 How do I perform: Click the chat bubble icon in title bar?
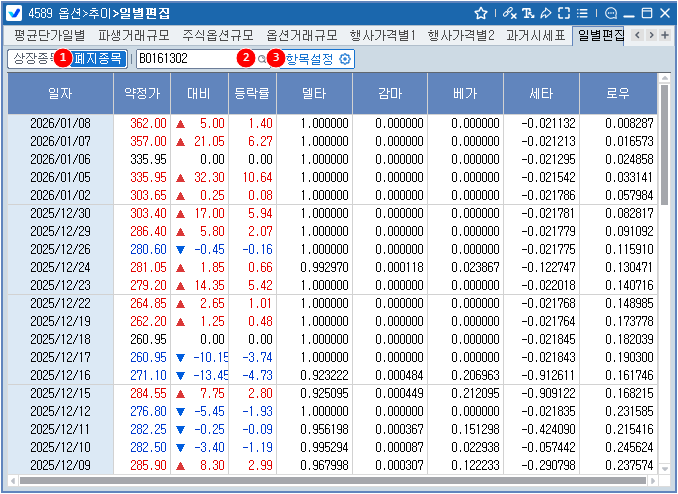click(611, 13)
